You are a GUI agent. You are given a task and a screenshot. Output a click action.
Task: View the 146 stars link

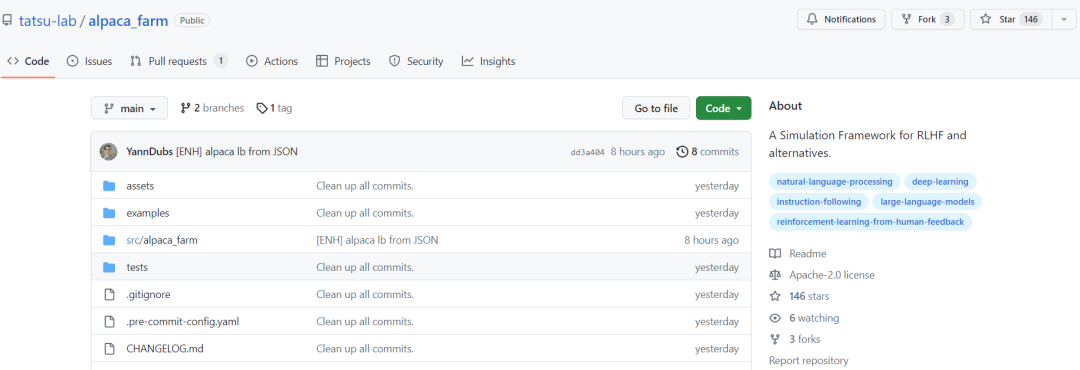pyautogui.click(x=809, y=296)
